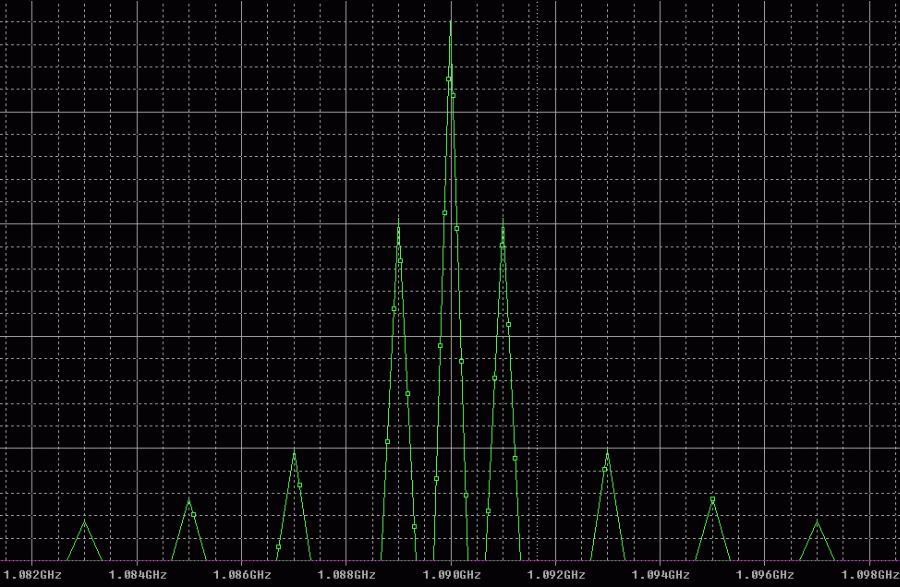This screenshot has height=587, width=900.
Task: Select the small peak at 1.093GHz
Action: point(607,507)
